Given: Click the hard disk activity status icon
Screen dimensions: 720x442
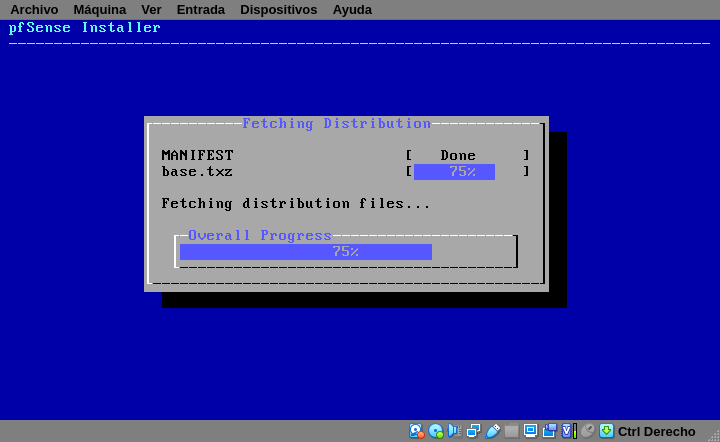Looking at the screenshot, I should coord(416,431).
